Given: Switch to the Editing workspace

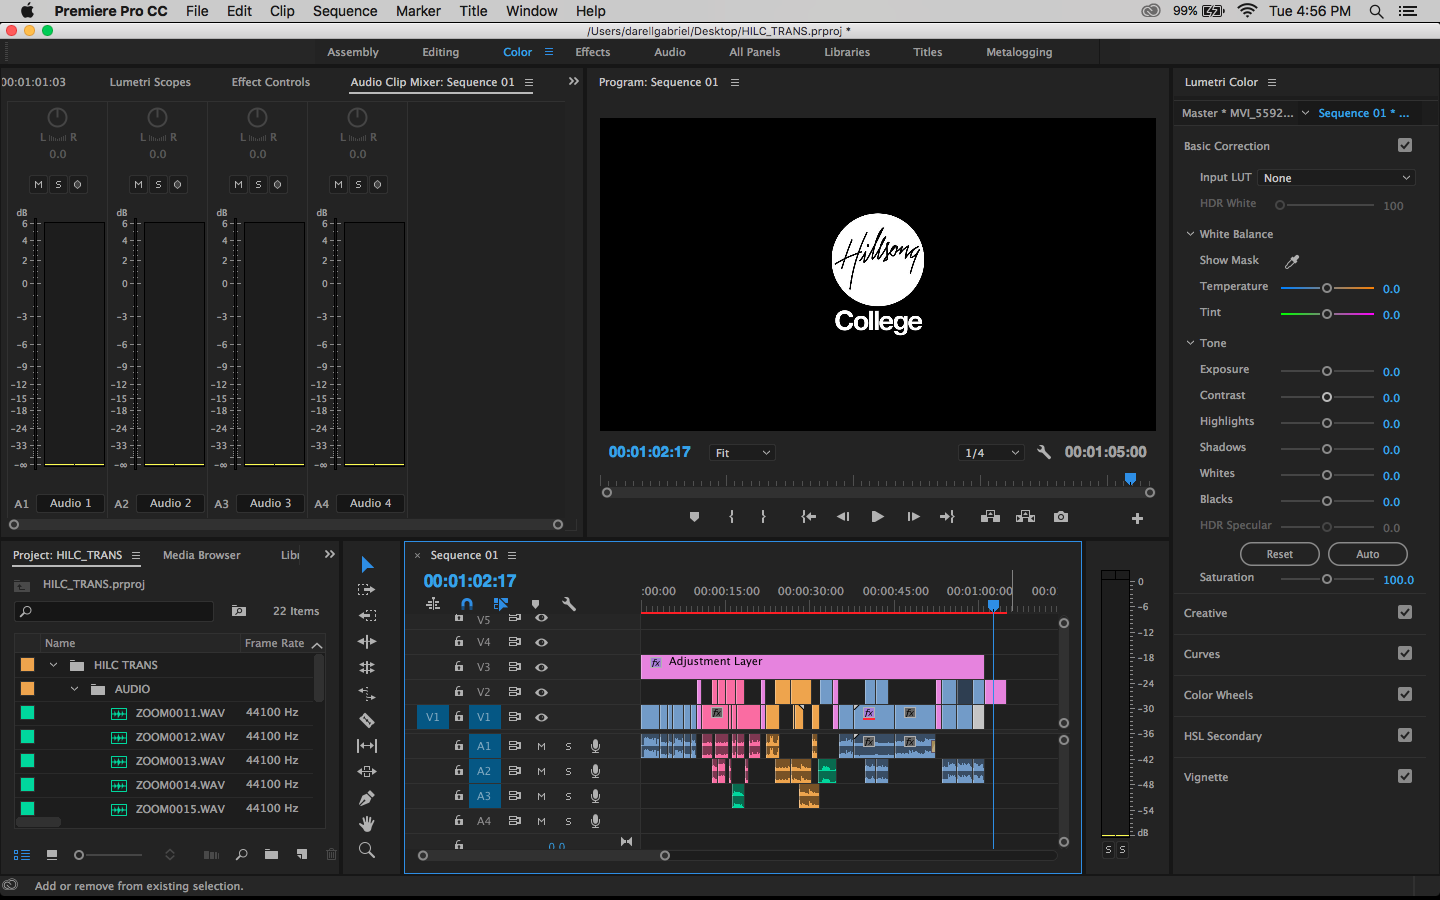Looking at the screenshot, I should (x=440, y=52).
